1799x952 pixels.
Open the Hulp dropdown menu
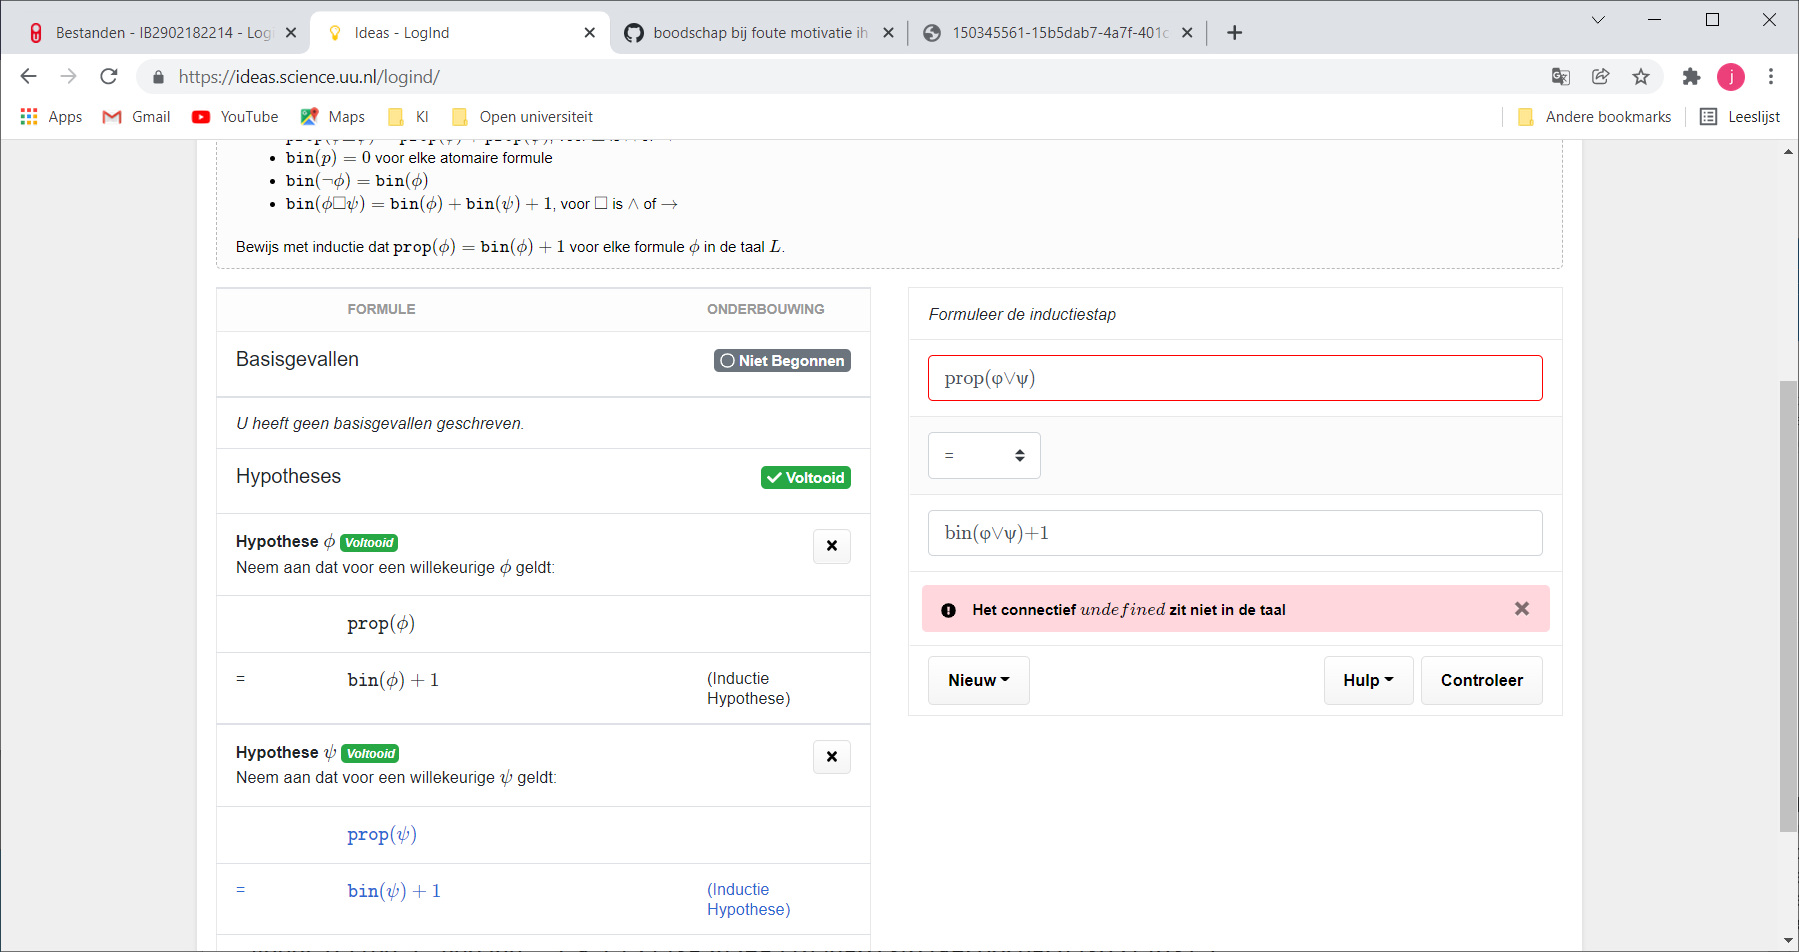[x=1367, y=680]
